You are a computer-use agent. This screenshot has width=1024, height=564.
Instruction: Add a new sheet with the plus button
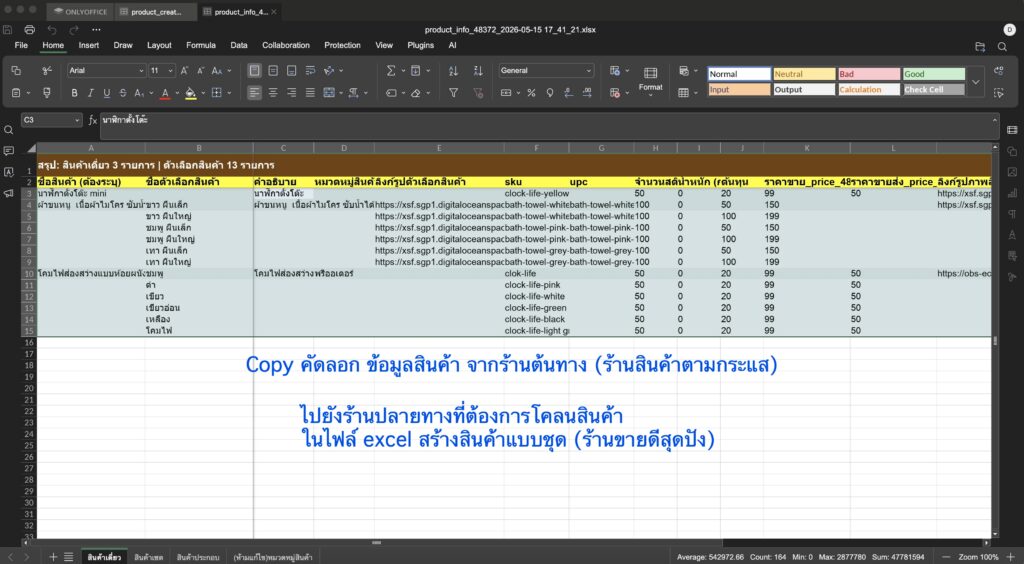click(53, 557)
